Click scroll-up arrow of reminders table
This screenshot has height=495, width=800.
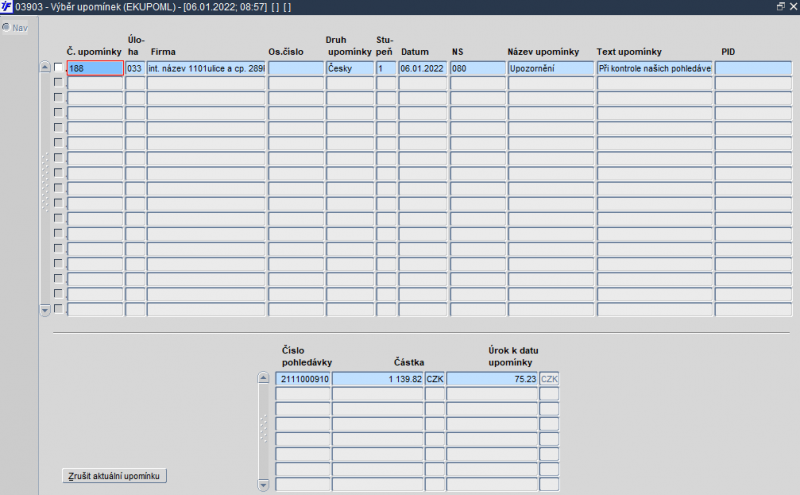(x=45, y=67)
